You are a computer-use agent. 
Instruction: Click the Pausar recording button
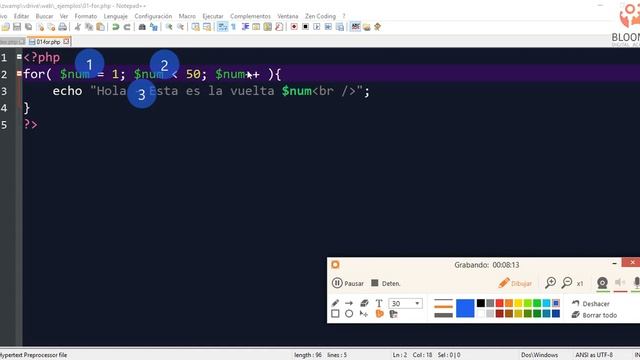(x=348, y=283)
